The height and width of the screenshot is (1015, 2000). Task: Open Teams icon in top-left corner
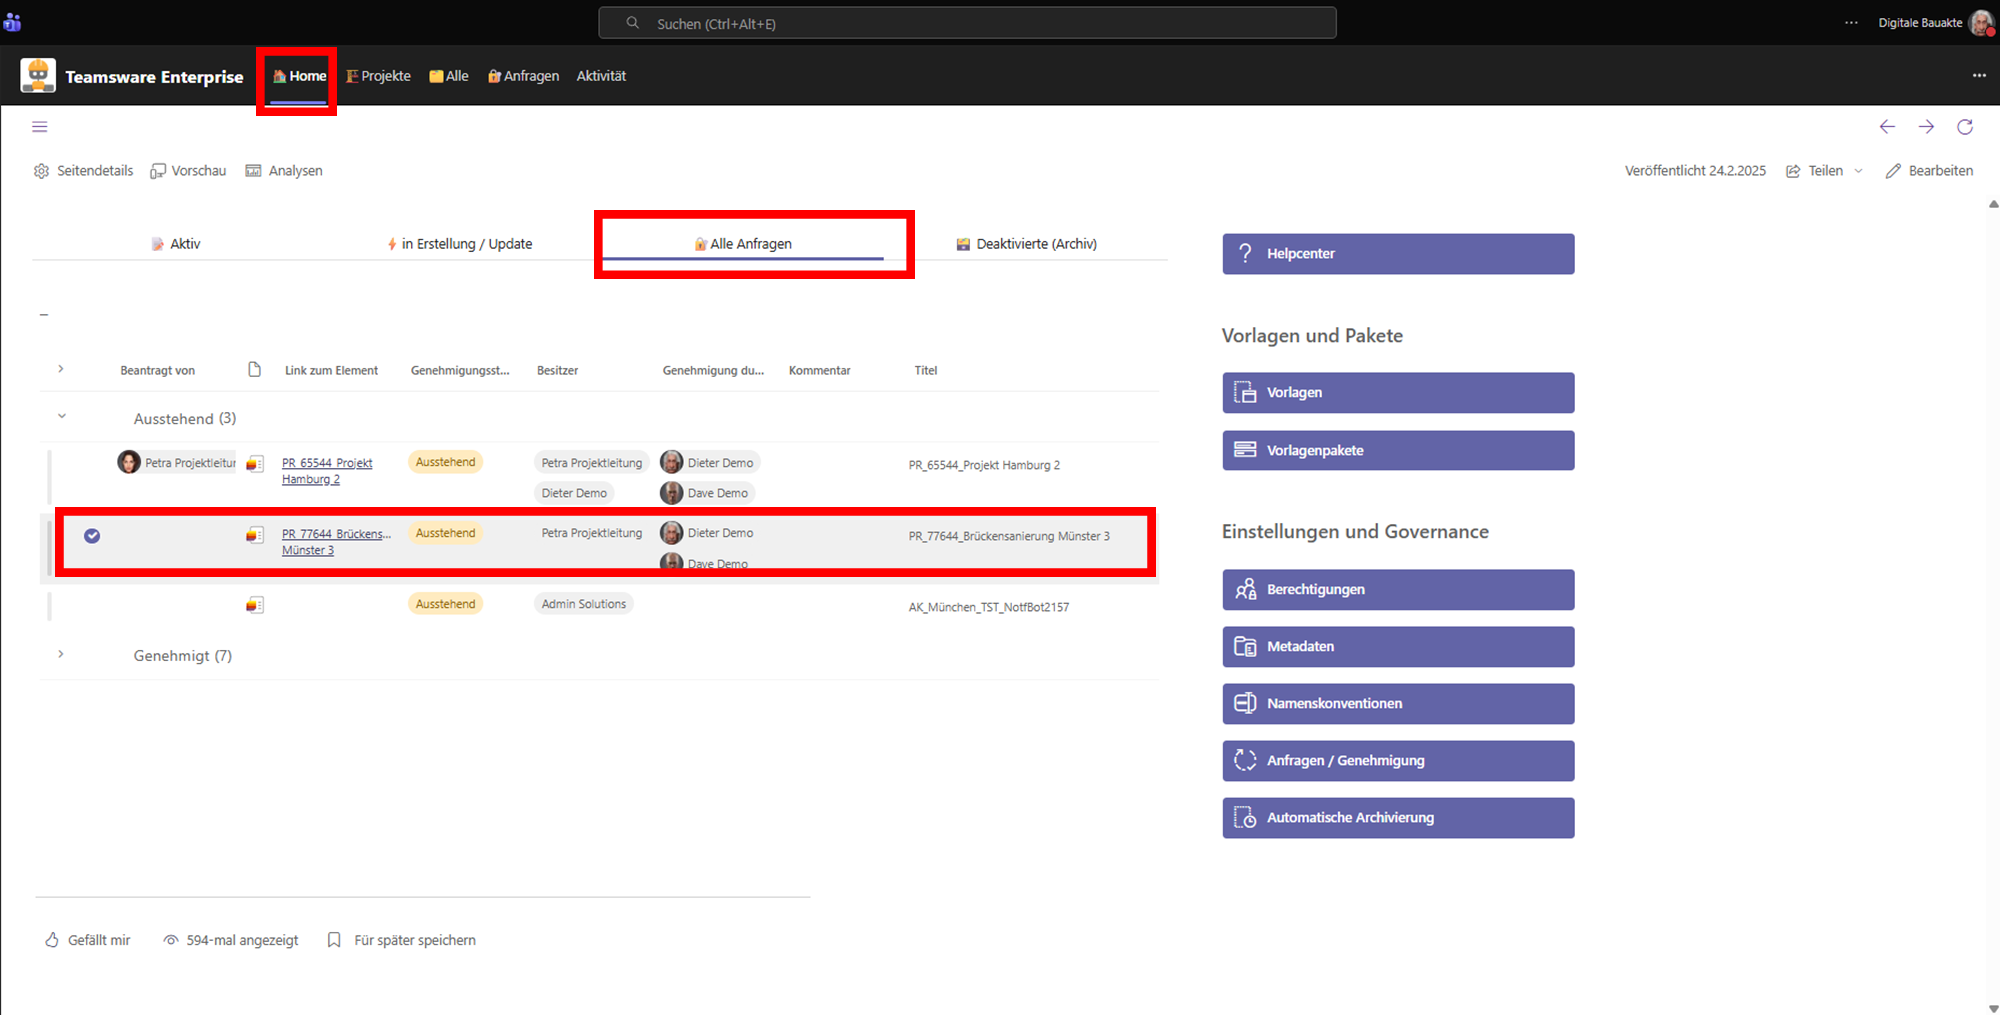pyautogui.click(x=12, y=23)
